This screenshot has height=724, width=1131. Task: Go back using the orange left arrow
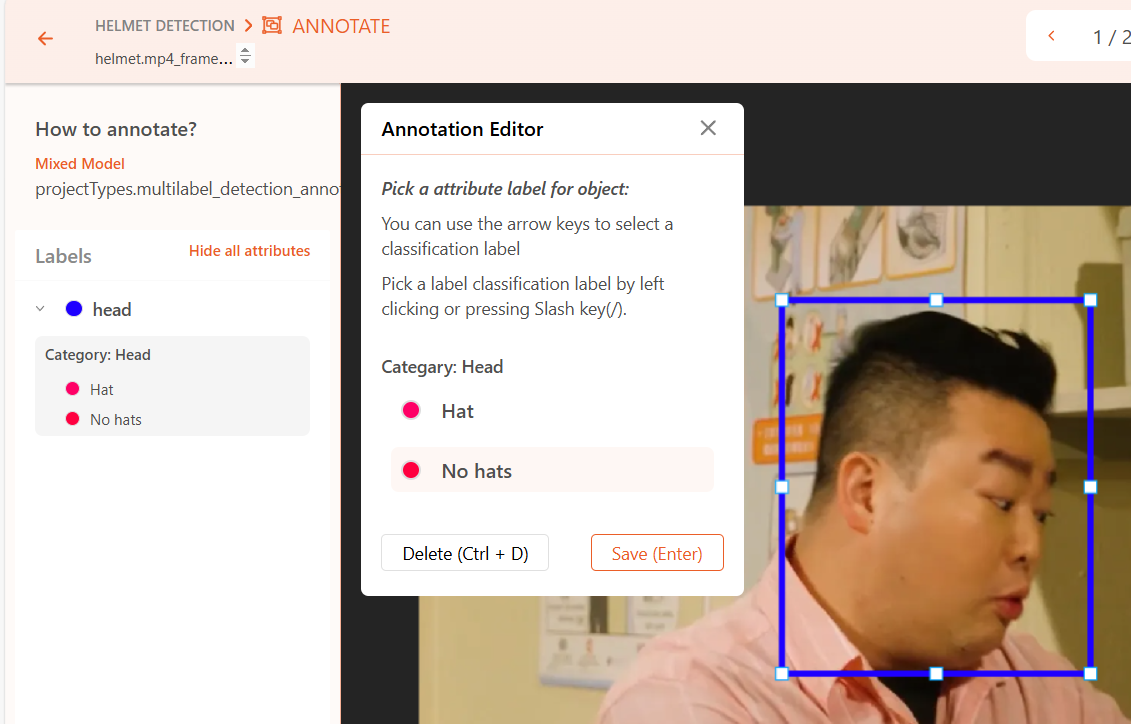point(45,38)
